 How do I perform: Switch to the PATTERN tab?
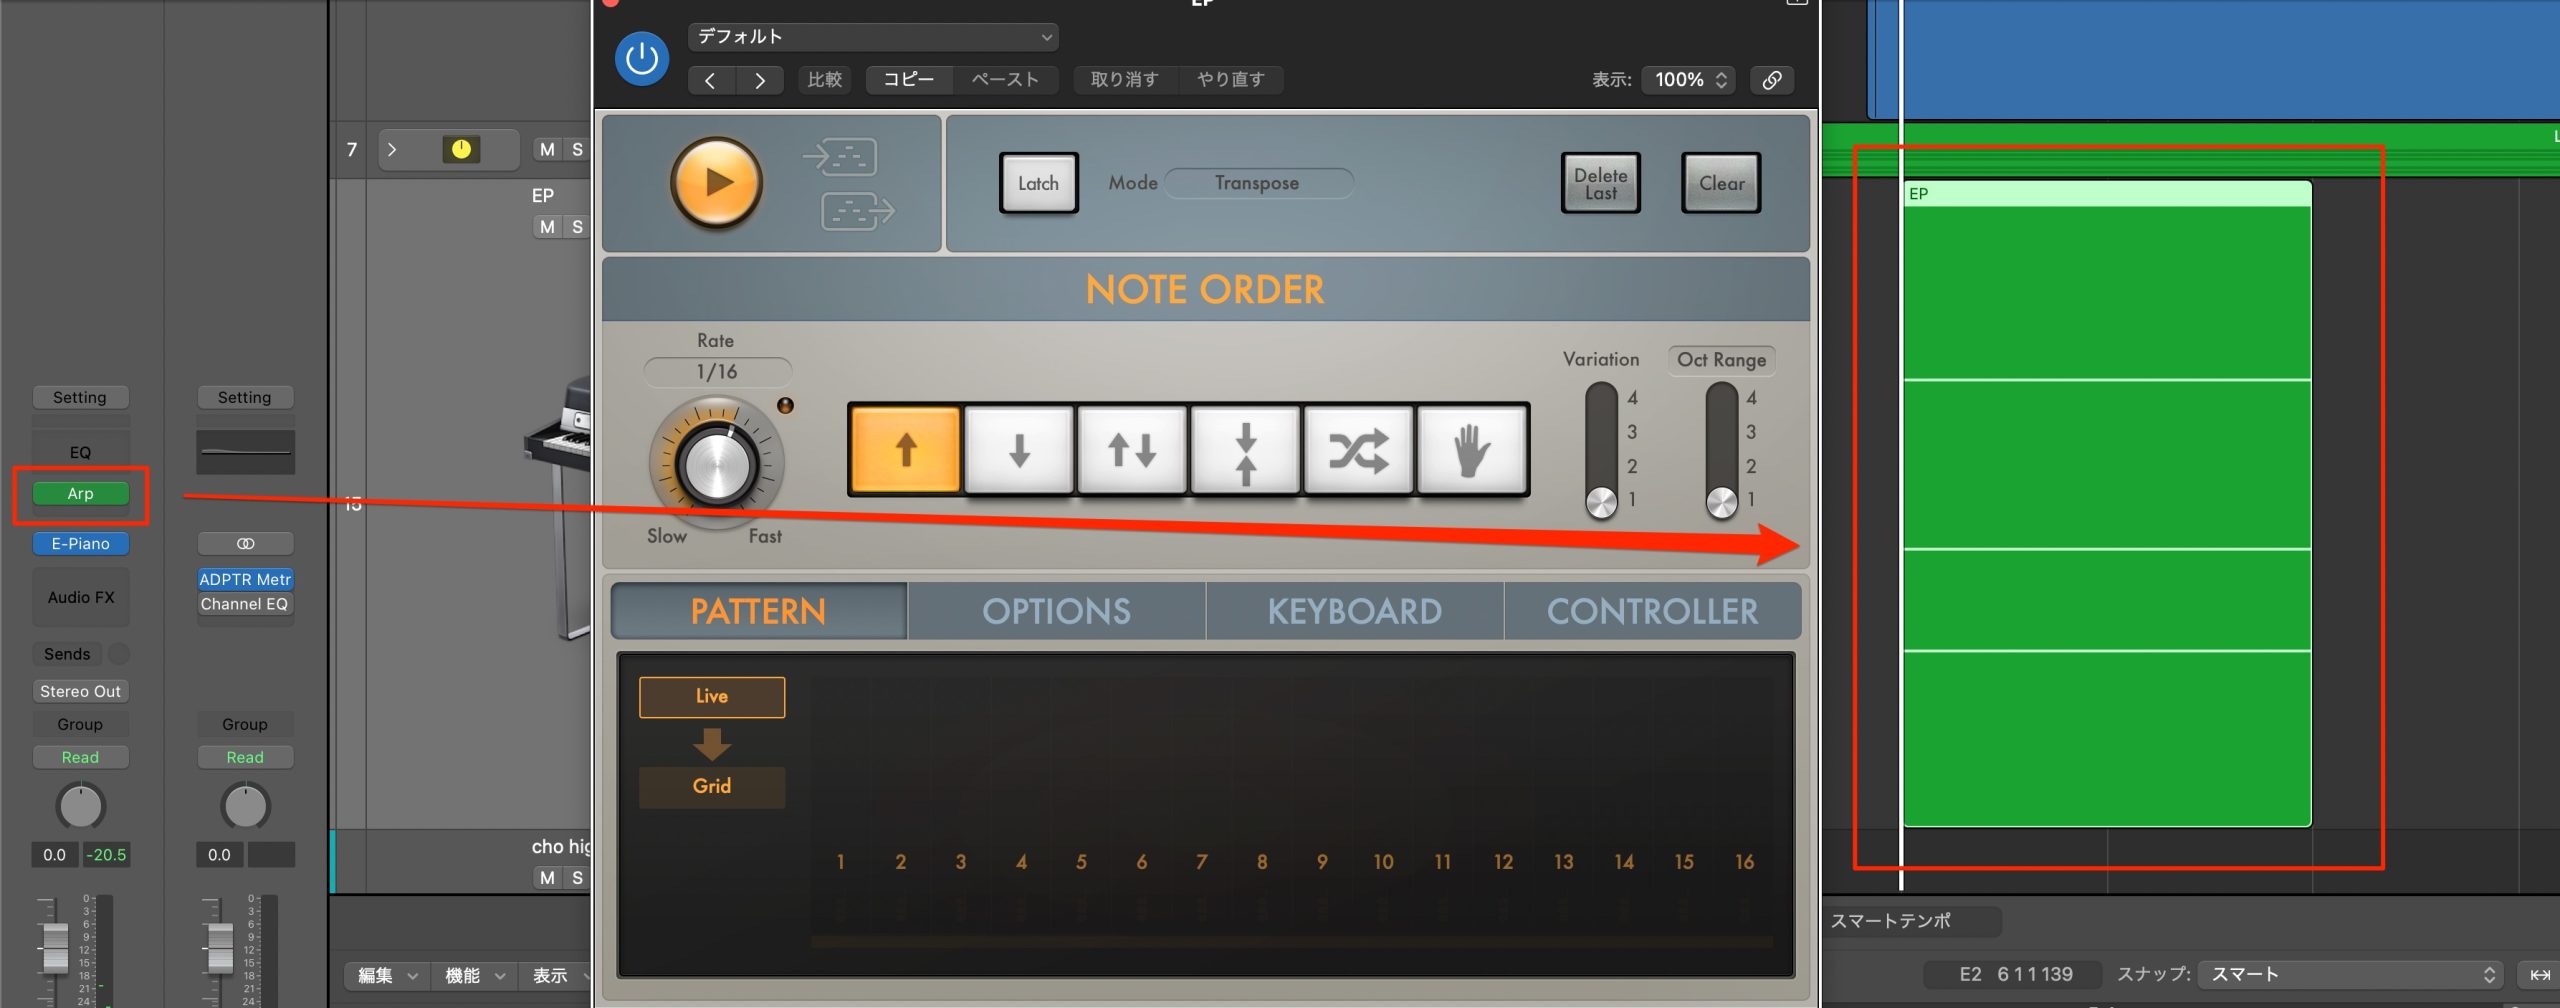click(759, 611)
